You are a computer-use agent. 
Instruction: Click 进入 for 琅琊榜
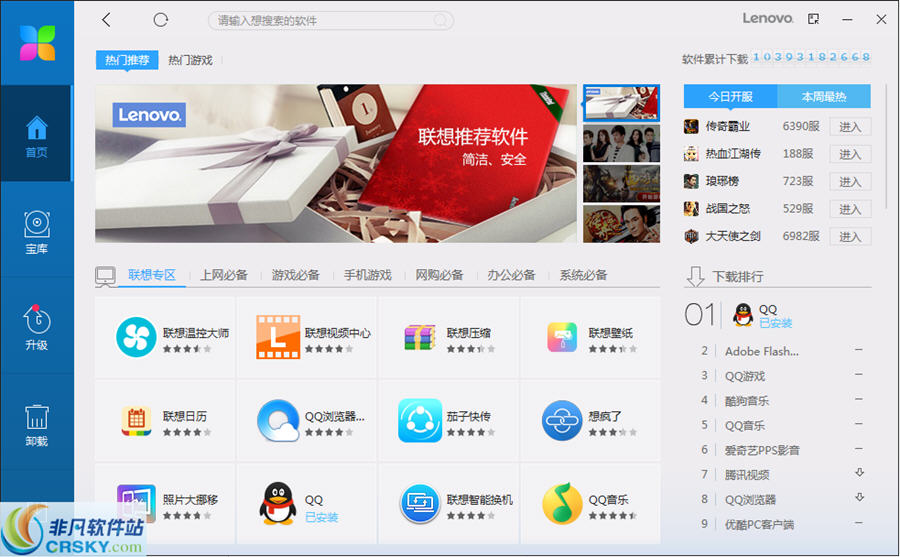coord(850,182)
